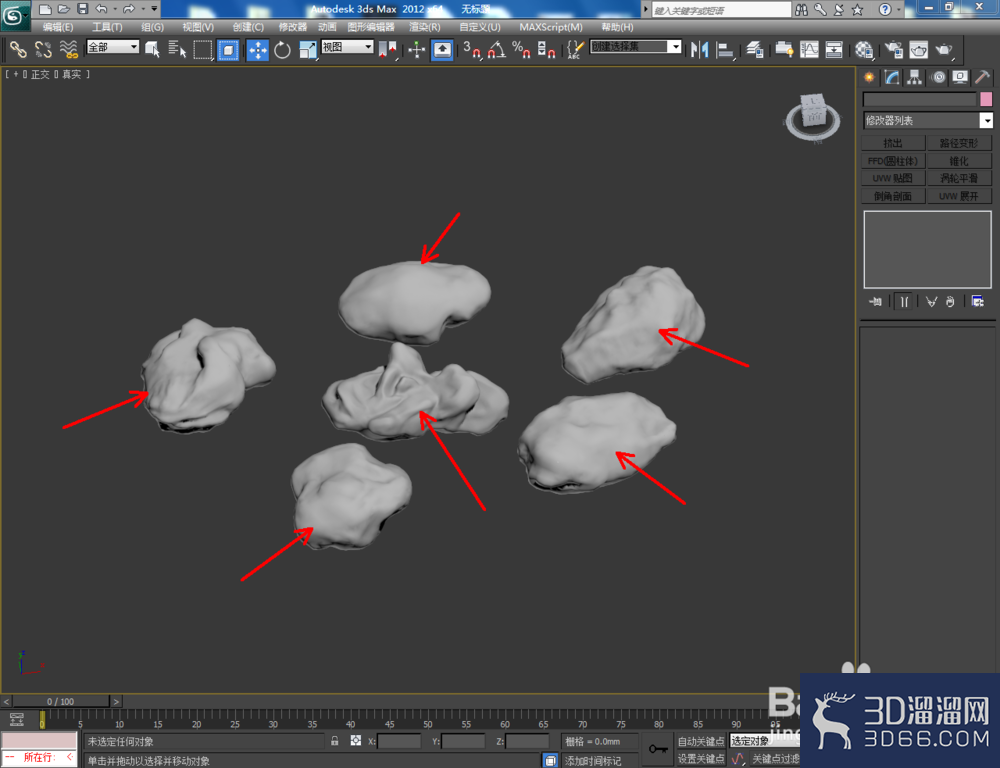Image resolution: width=1000 pixels, height=768 pixels.
Task: Click the Select and Manipulate icon
Action: 416,50
